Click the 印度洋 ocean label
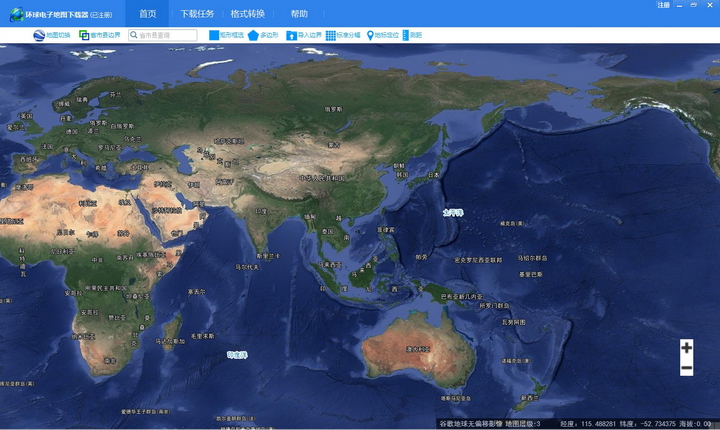720x430 pixels. point(237,355)
